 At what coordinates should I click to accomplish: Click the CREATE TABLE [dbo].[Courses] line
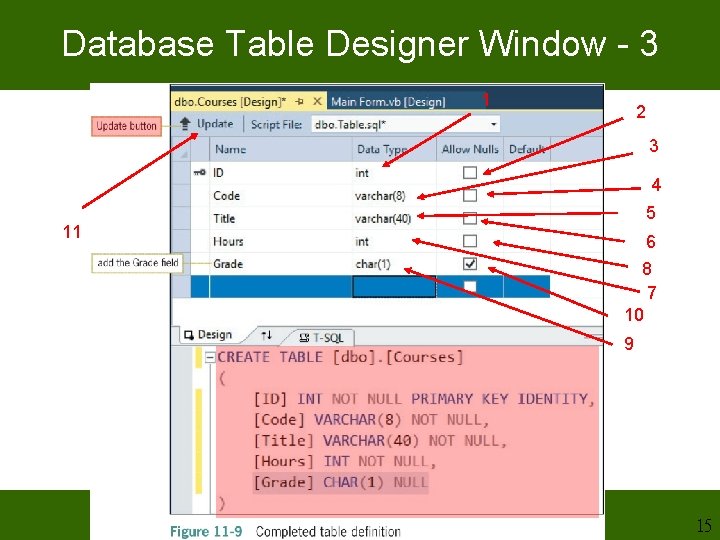click(x=340, y=357)
